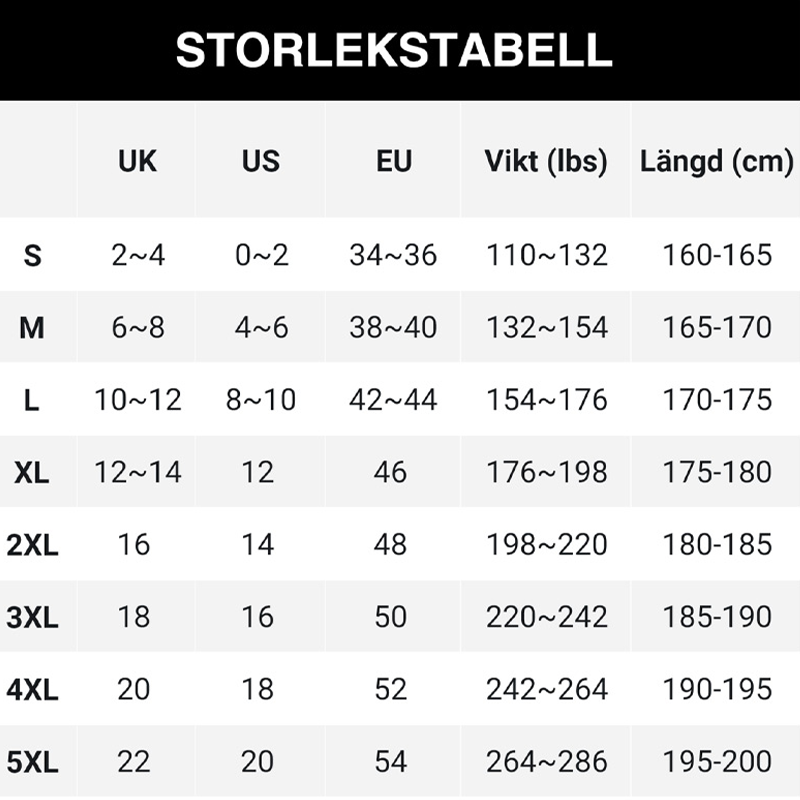800x800 pixels.
Task: Click the L size row label
Action: (x=32, y=401)
